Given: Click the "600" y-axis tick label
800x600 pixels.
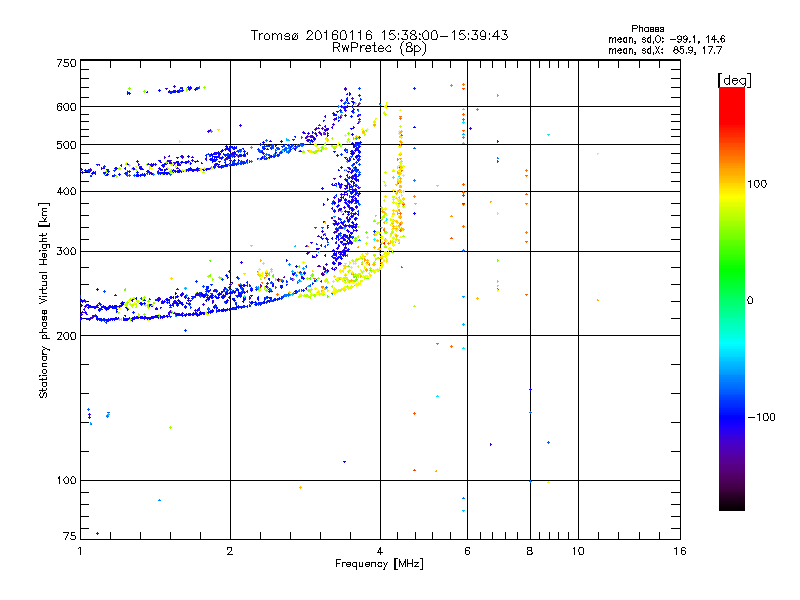Looking at the screenshot, I should (x=67, y=107).
